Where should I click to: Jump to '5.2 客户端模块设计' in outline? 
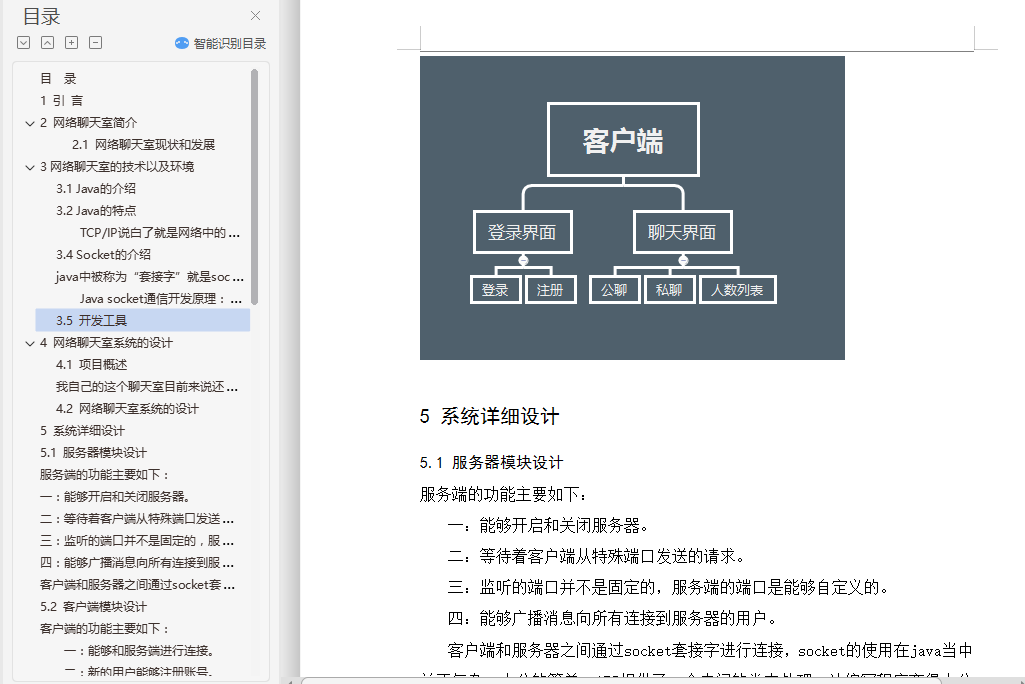click(x=93, y=607)
